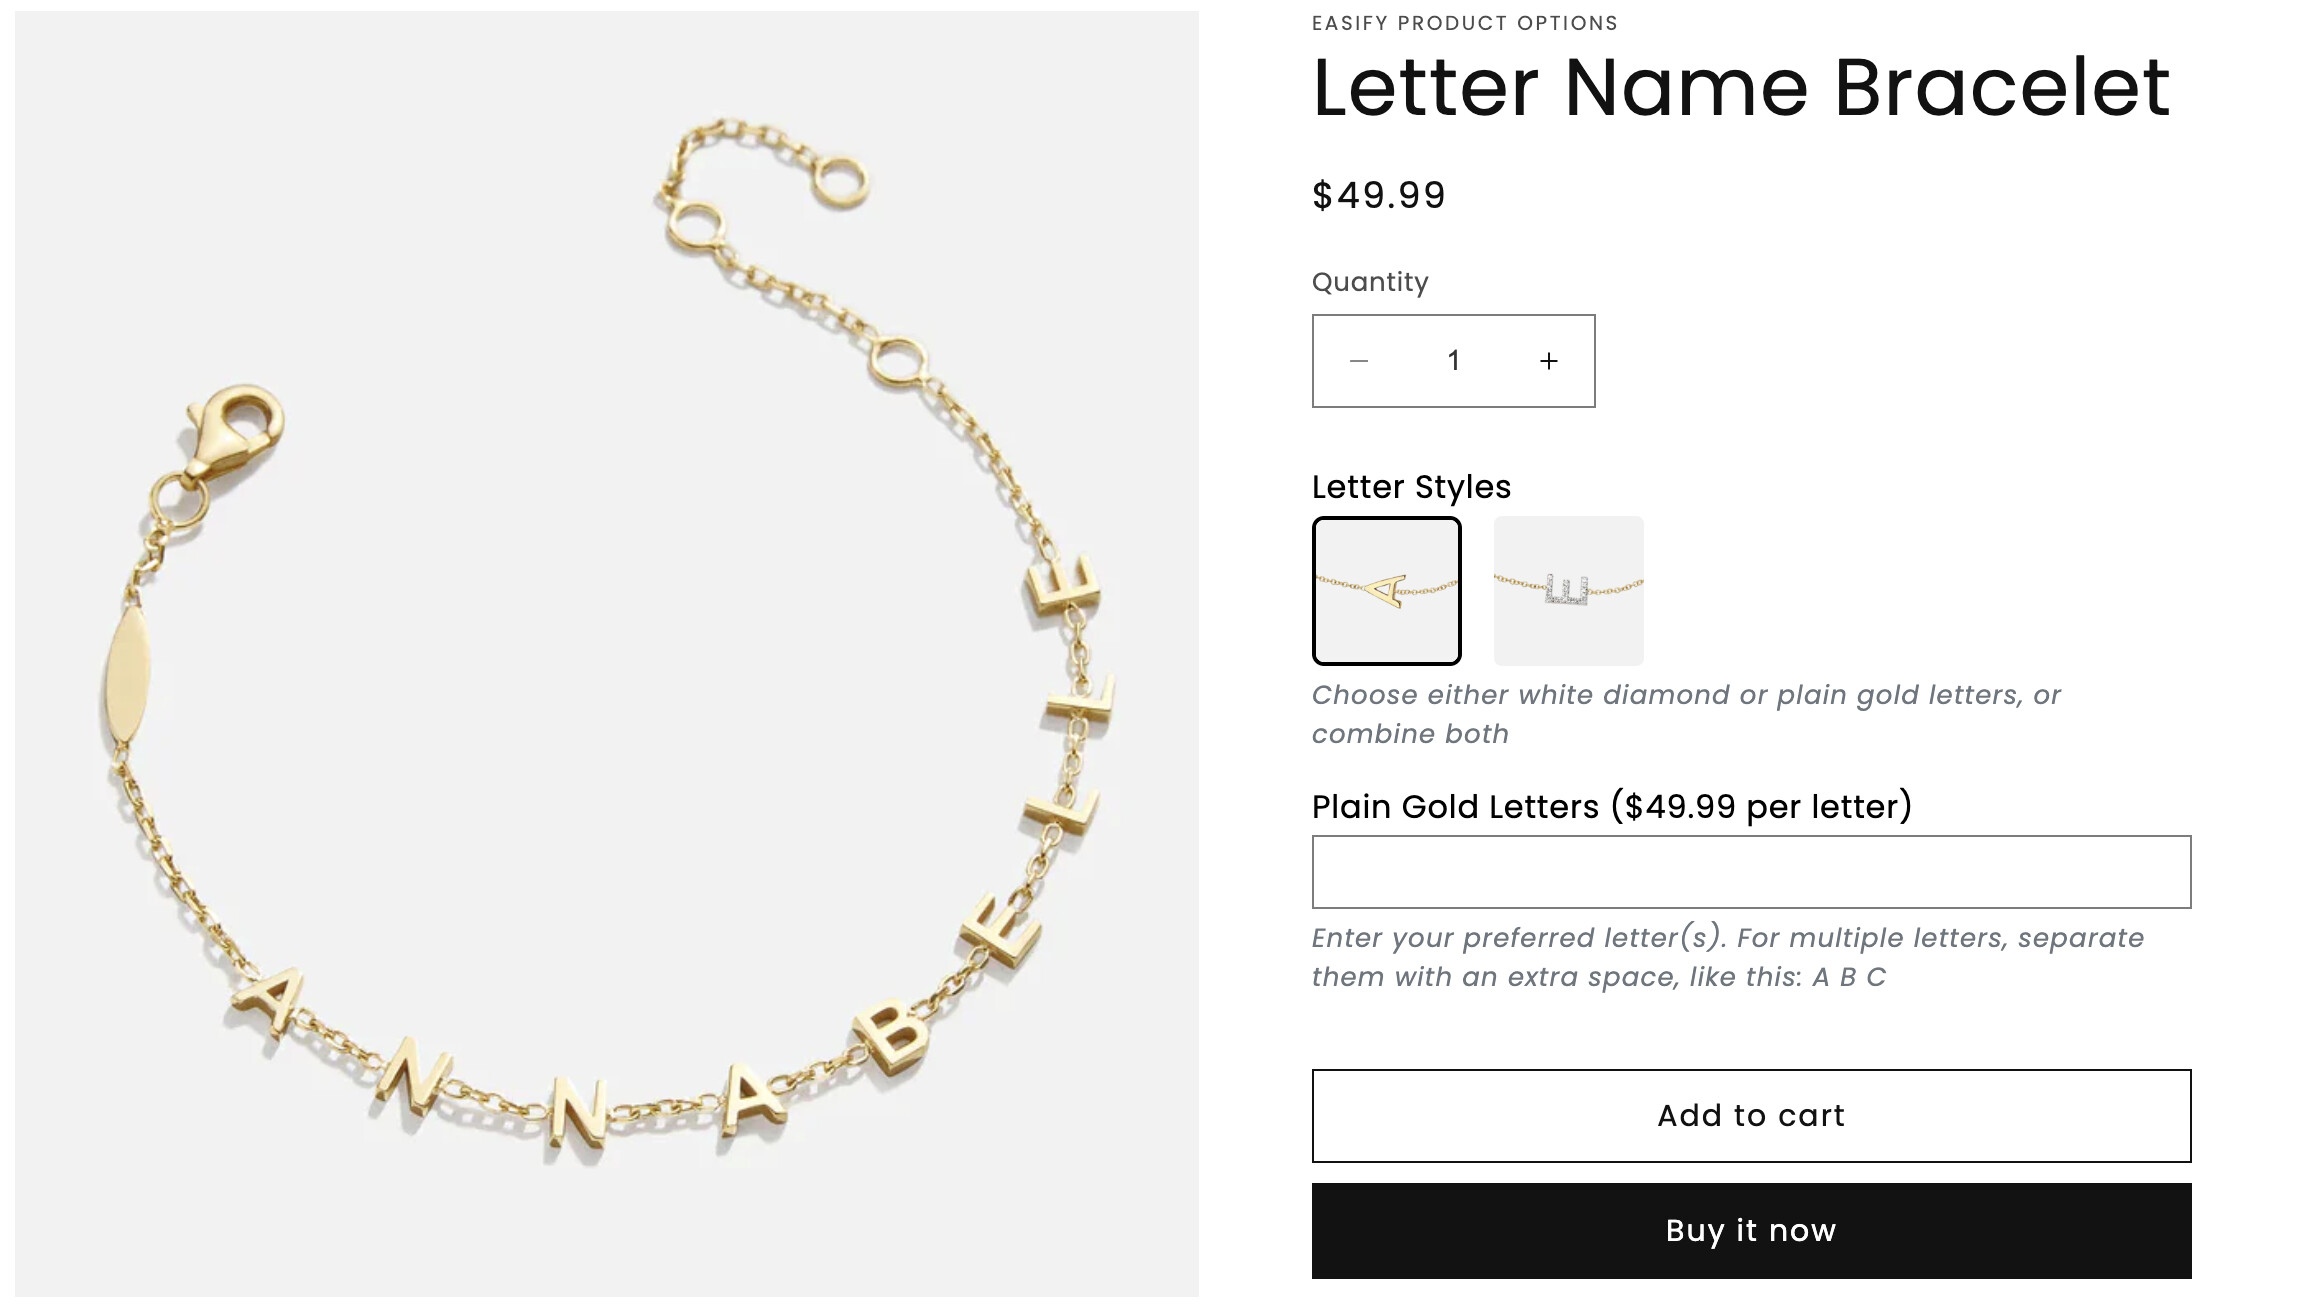Click the Letter Name Bracelet title
This screenshot has width=2304, height=1314.
pyautogui.click(x=1740, y=88)
